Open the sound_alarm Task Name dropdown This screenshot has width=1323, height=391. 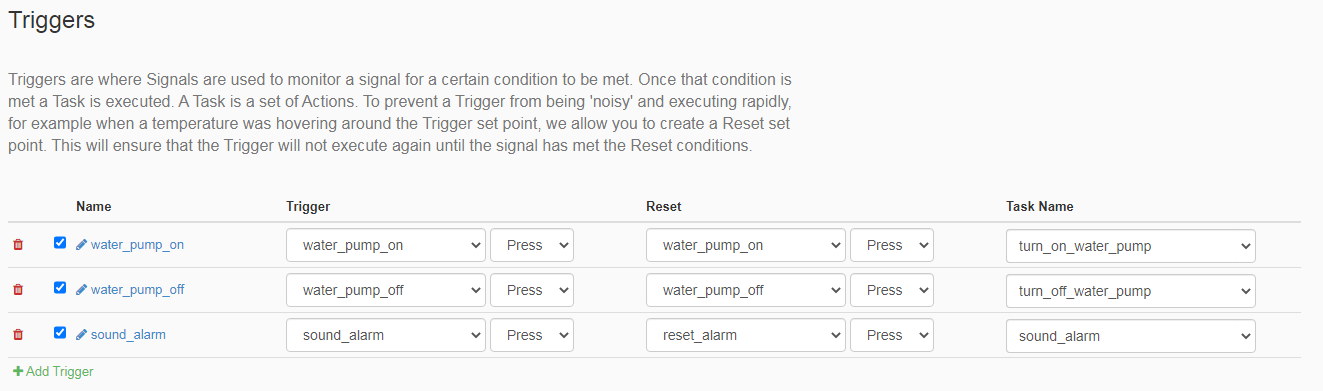click(1131, 336)
